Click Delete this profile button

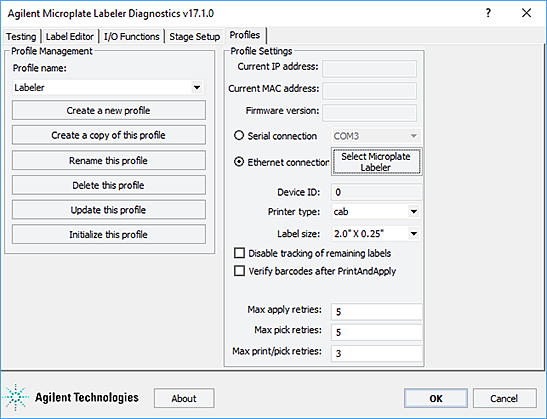coord(109,185)
